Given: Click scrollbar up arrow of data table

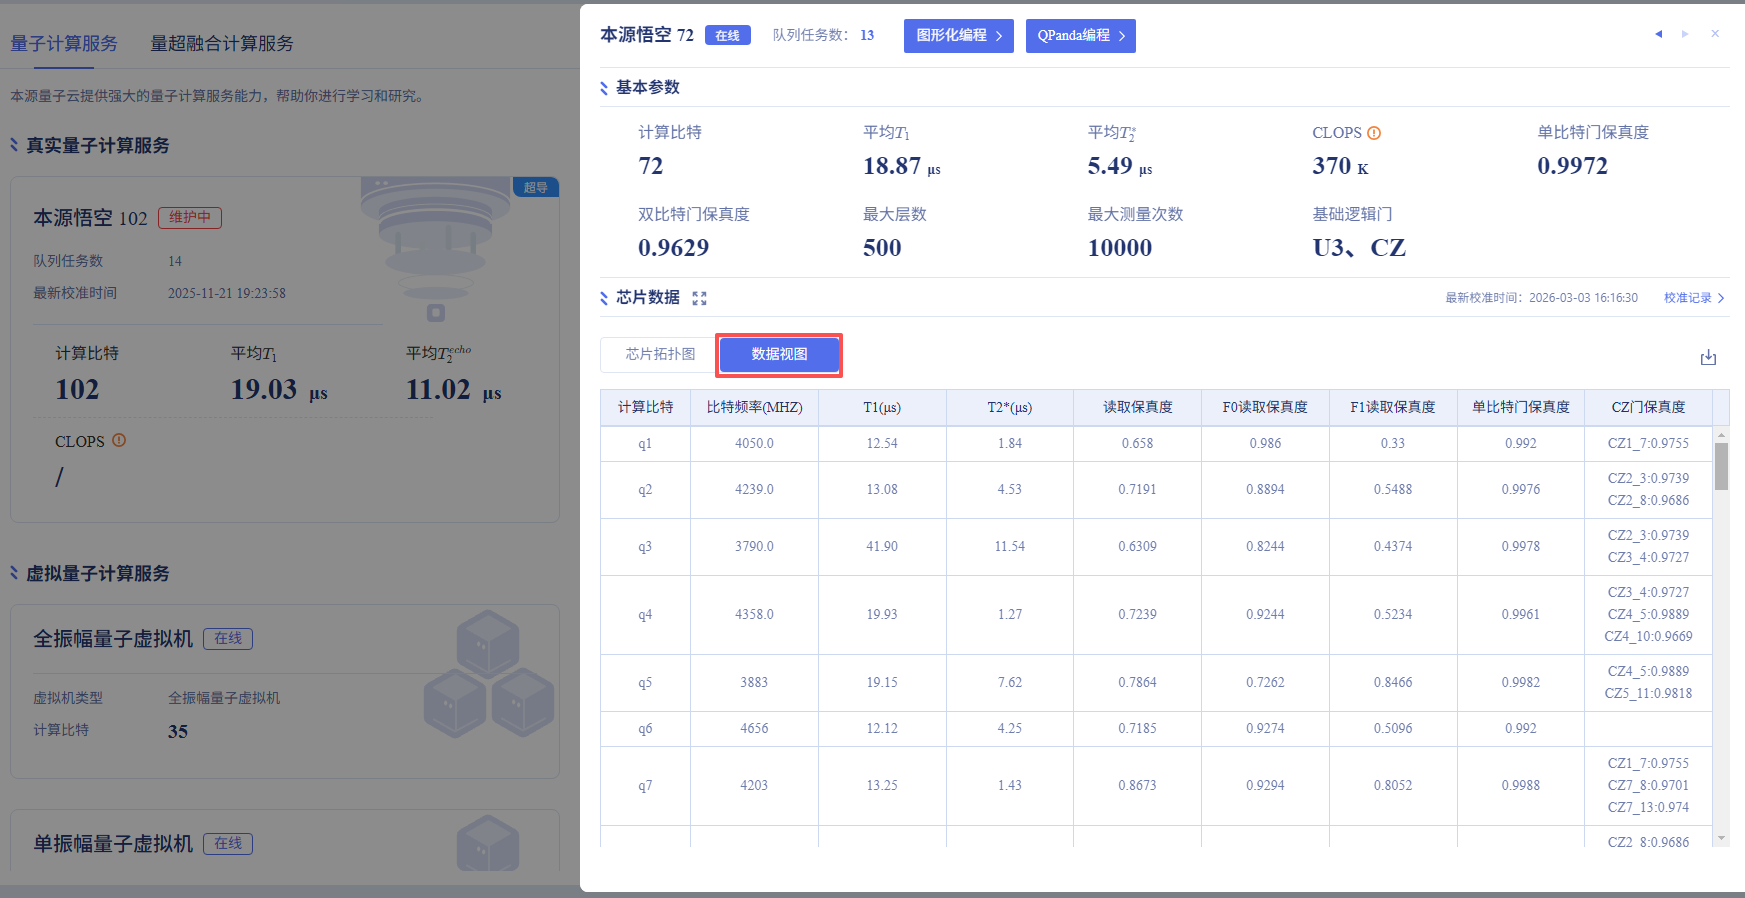Looking at the screenshot, I should click(1721, 435).
